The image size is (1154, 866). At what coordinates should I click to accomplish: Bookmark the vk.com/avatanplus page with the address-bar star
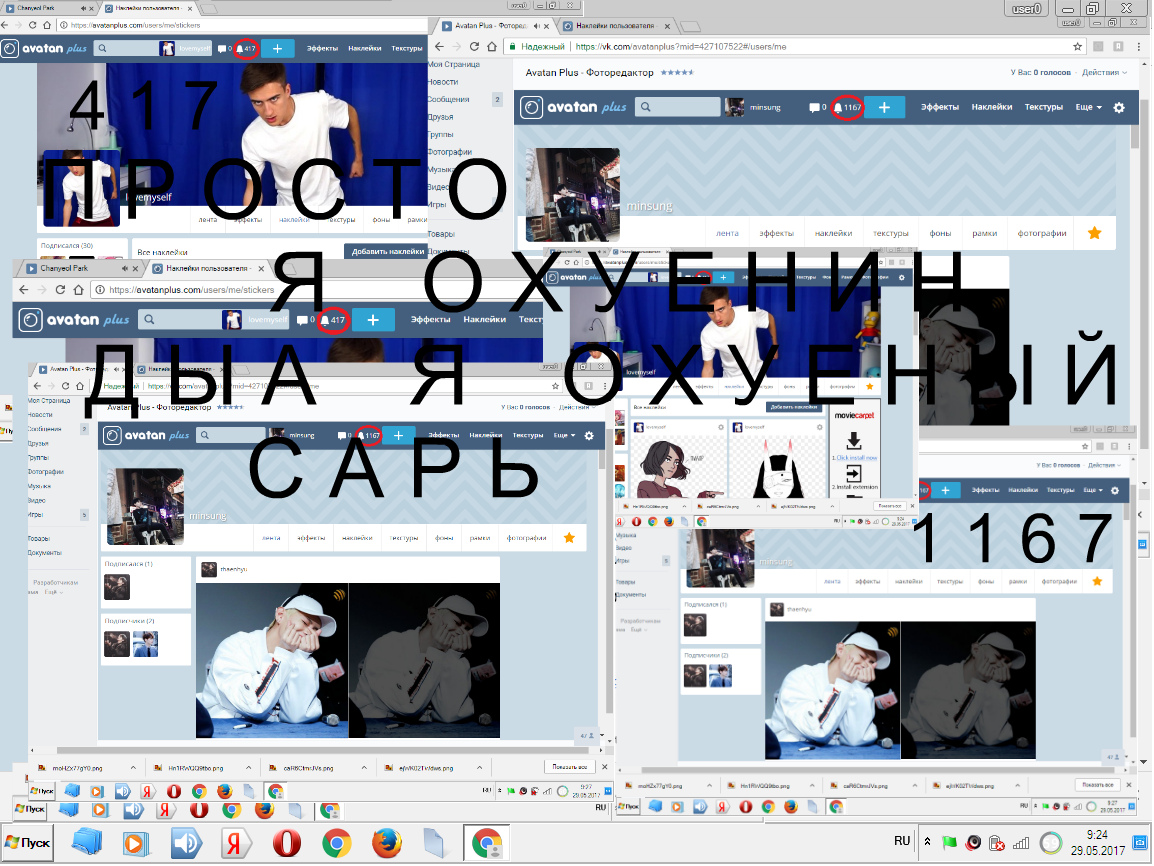1077,46
